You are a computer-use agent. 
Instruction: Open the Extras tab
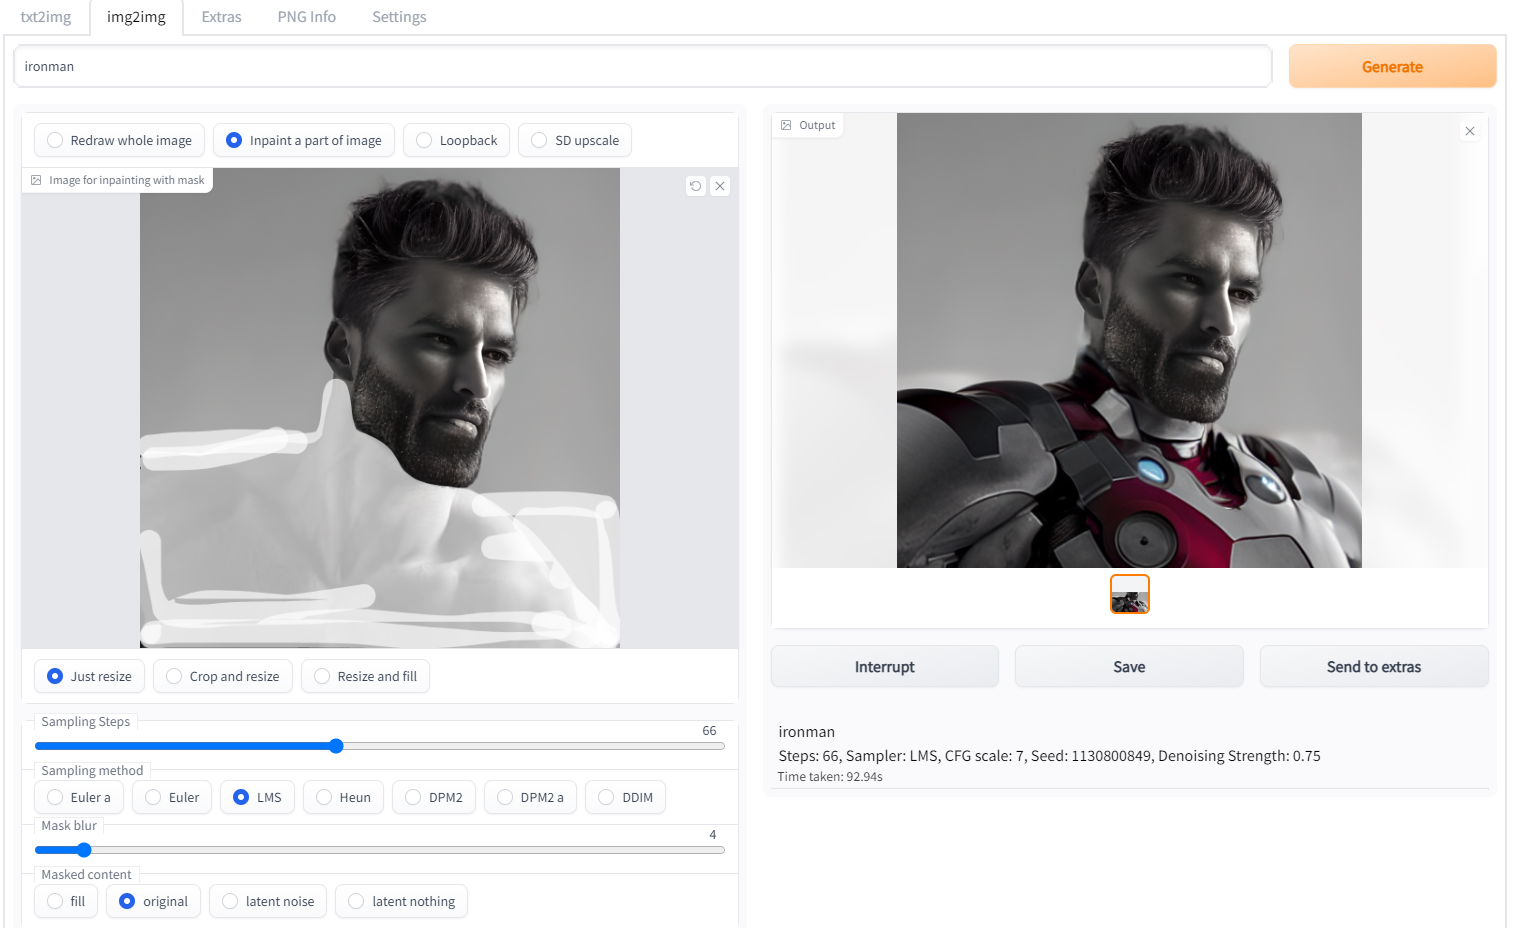pyautogui.click(x=221, y=17)
